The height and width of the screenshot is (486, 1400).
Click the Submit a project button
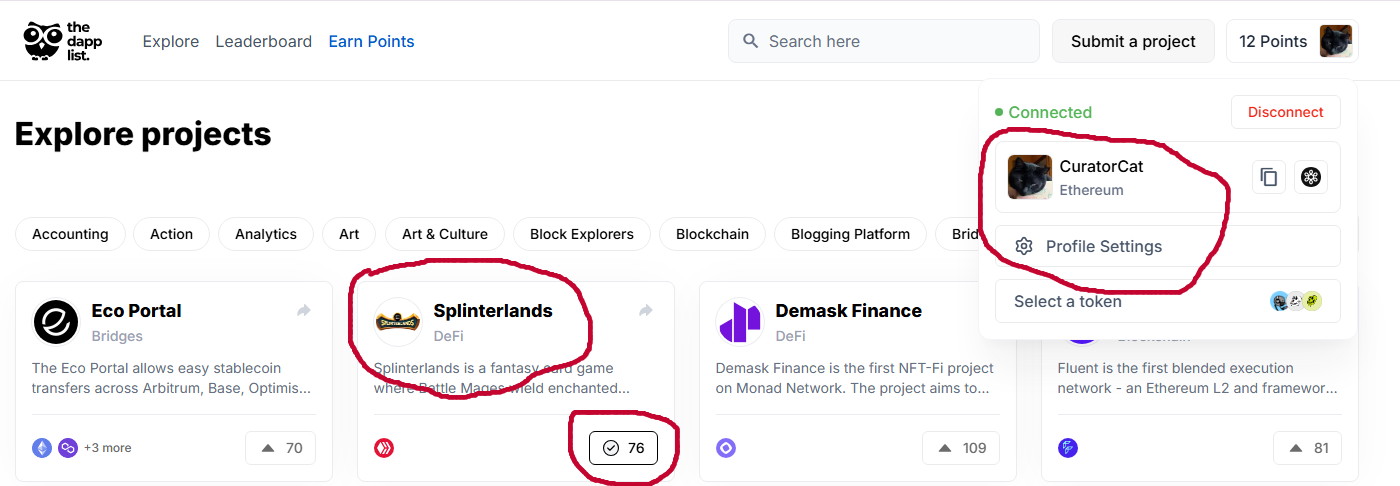point(1133,41)
